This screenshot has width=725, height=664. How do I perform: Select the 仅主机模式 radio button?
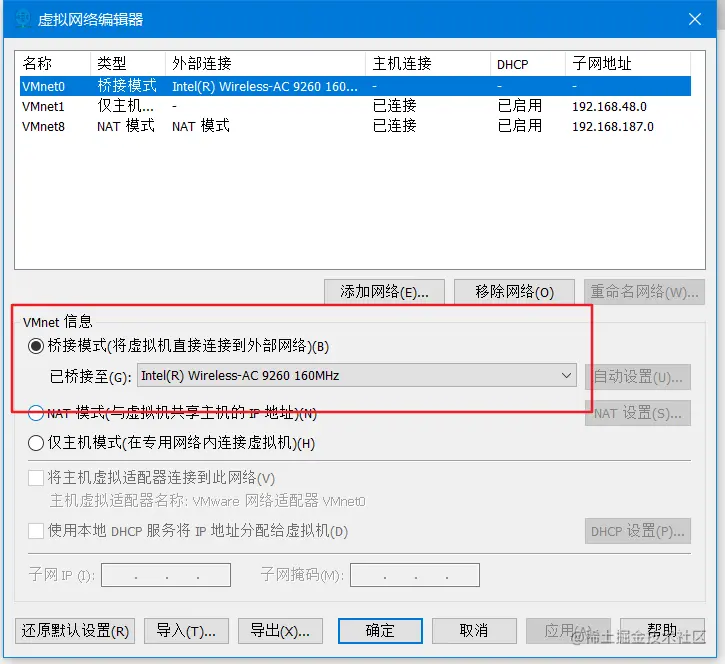[x=36, y=443]
